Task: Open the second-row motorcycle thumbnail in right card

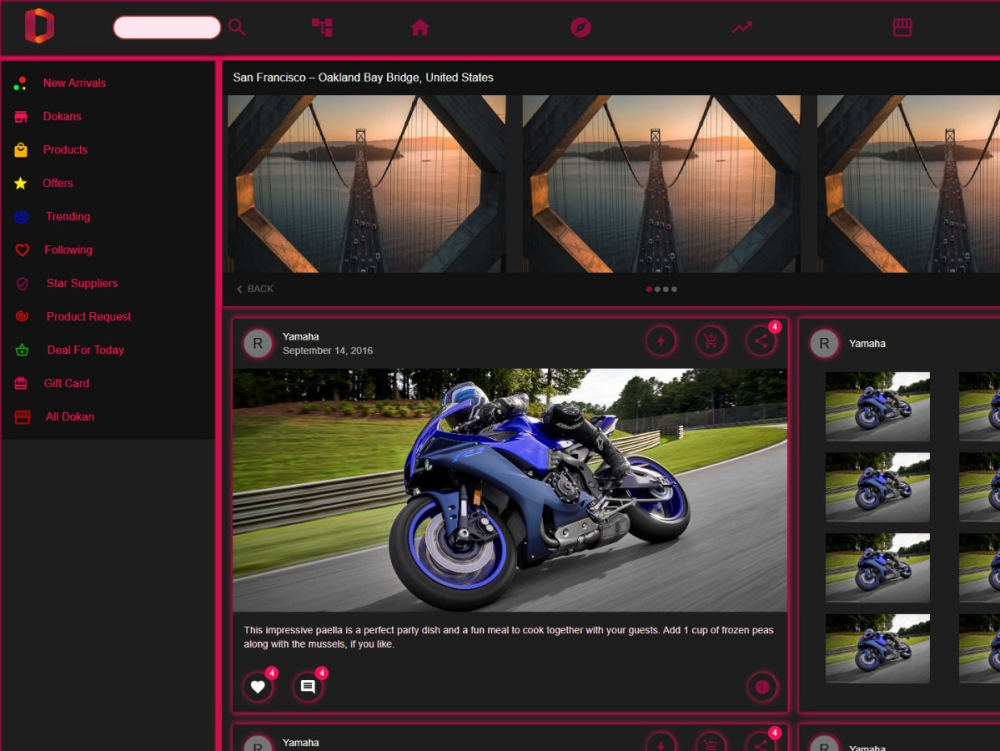Action: click(878, 487)
